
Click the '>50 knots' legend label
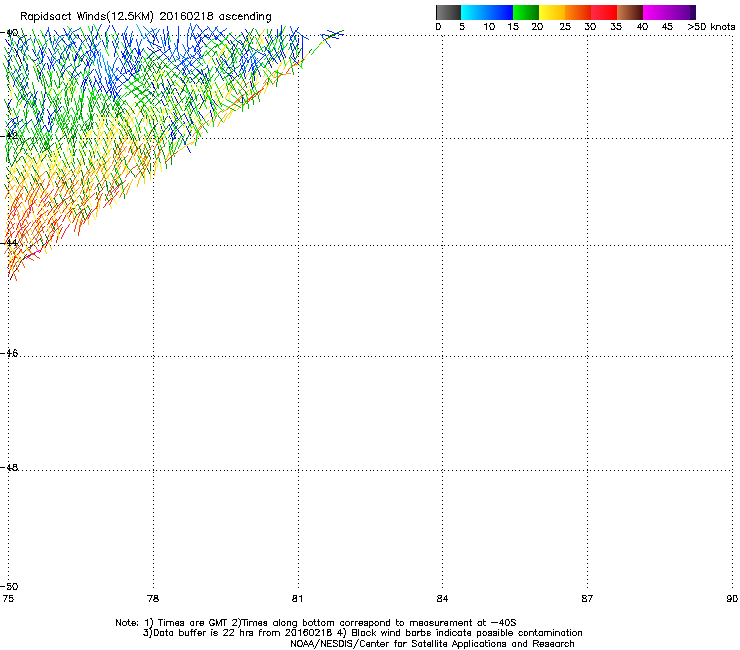tap(711, 27)
